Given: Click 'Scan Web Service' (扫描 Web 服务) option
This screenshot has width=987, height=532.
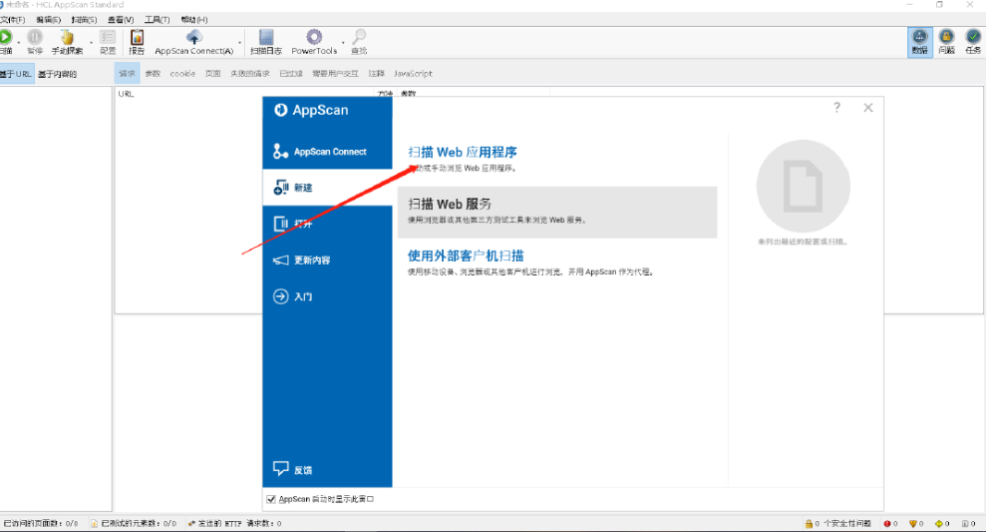Looking at the screenshot, I should tap(557, 212).
